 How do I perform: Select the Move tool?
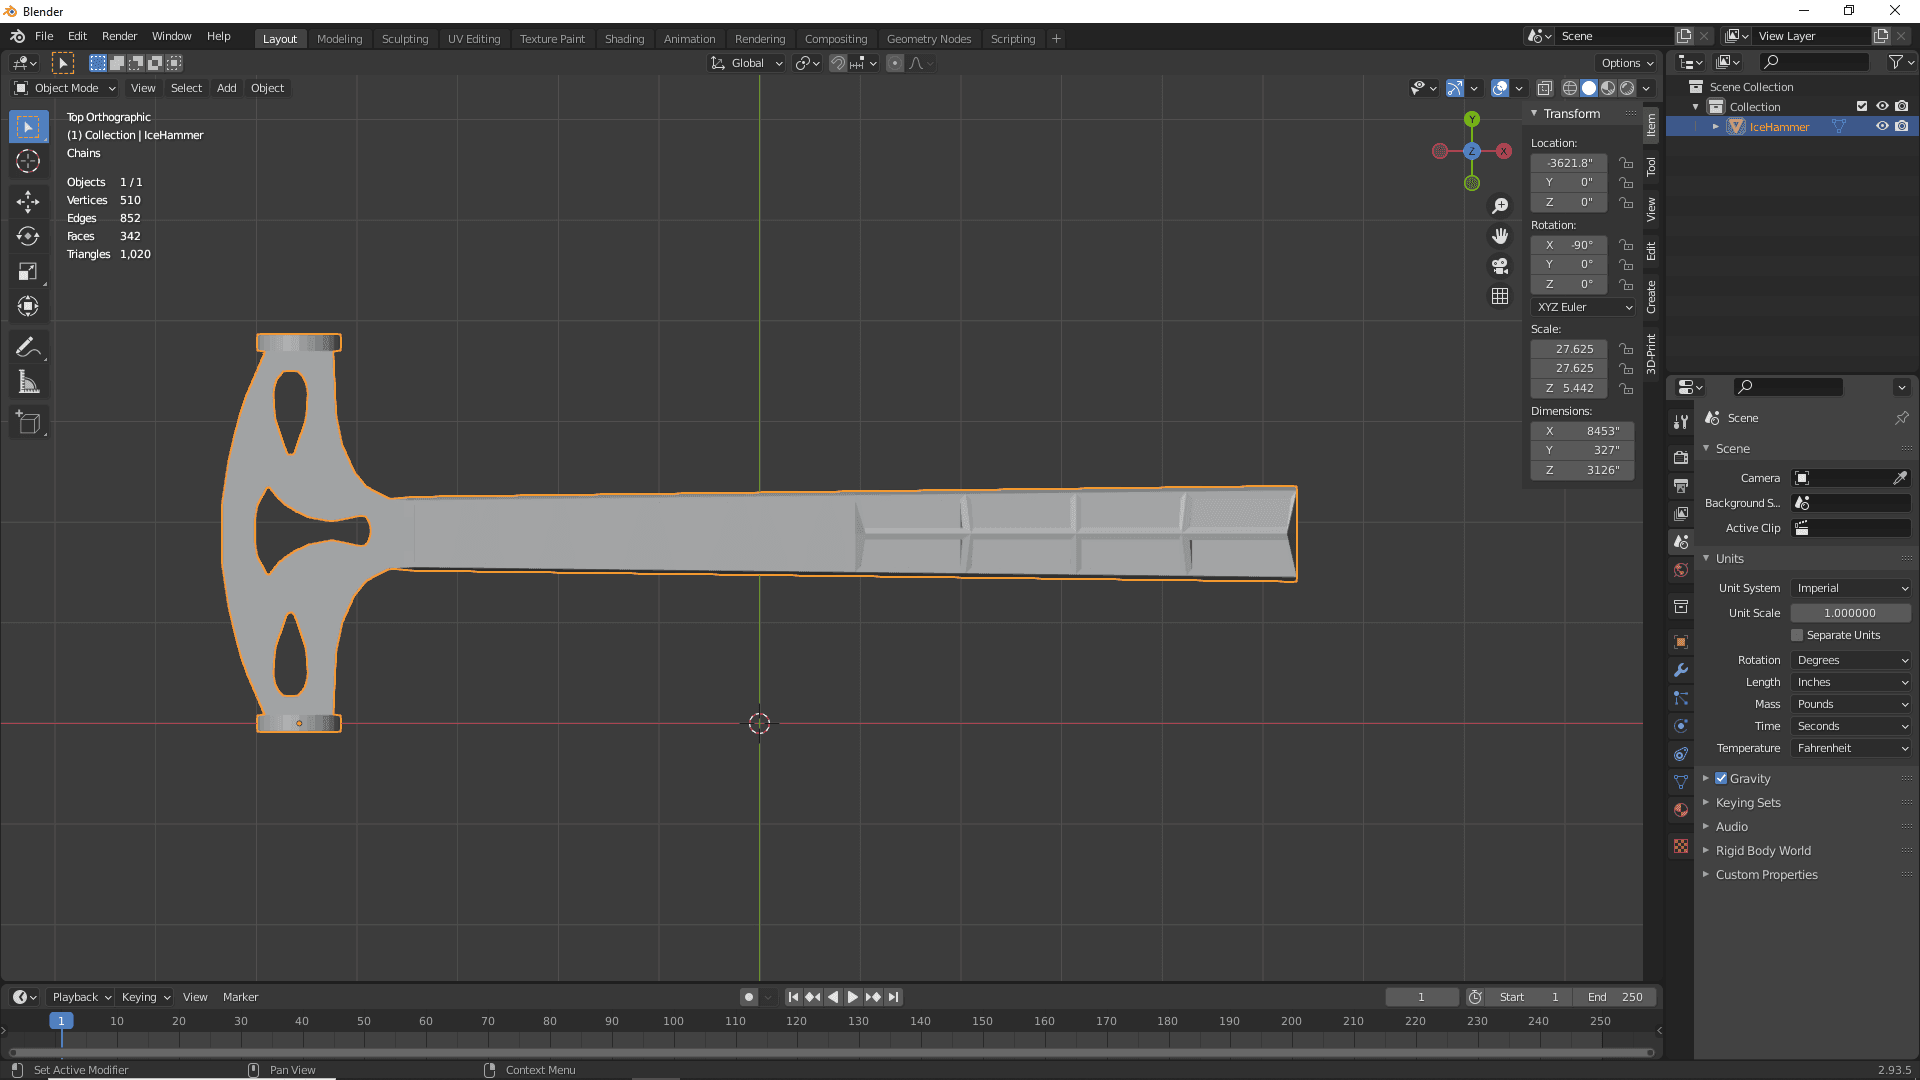28,202
